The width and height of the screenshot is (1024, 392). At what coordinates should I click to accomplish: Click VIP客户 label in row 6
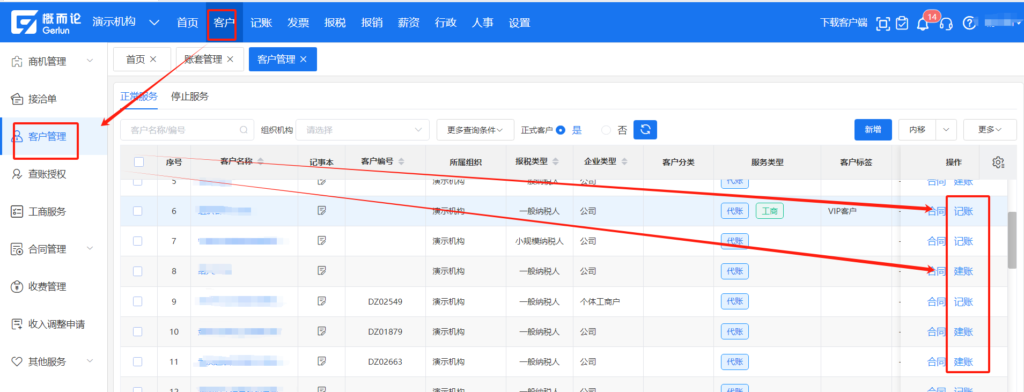coord(842,211)
